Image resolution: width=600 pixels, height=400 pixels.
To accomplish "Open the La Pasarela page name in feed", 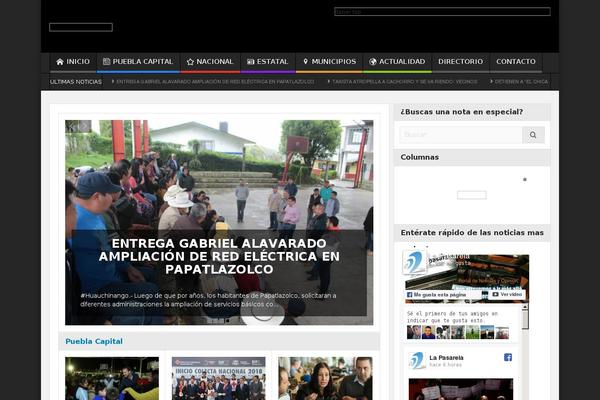I will 446,358.
